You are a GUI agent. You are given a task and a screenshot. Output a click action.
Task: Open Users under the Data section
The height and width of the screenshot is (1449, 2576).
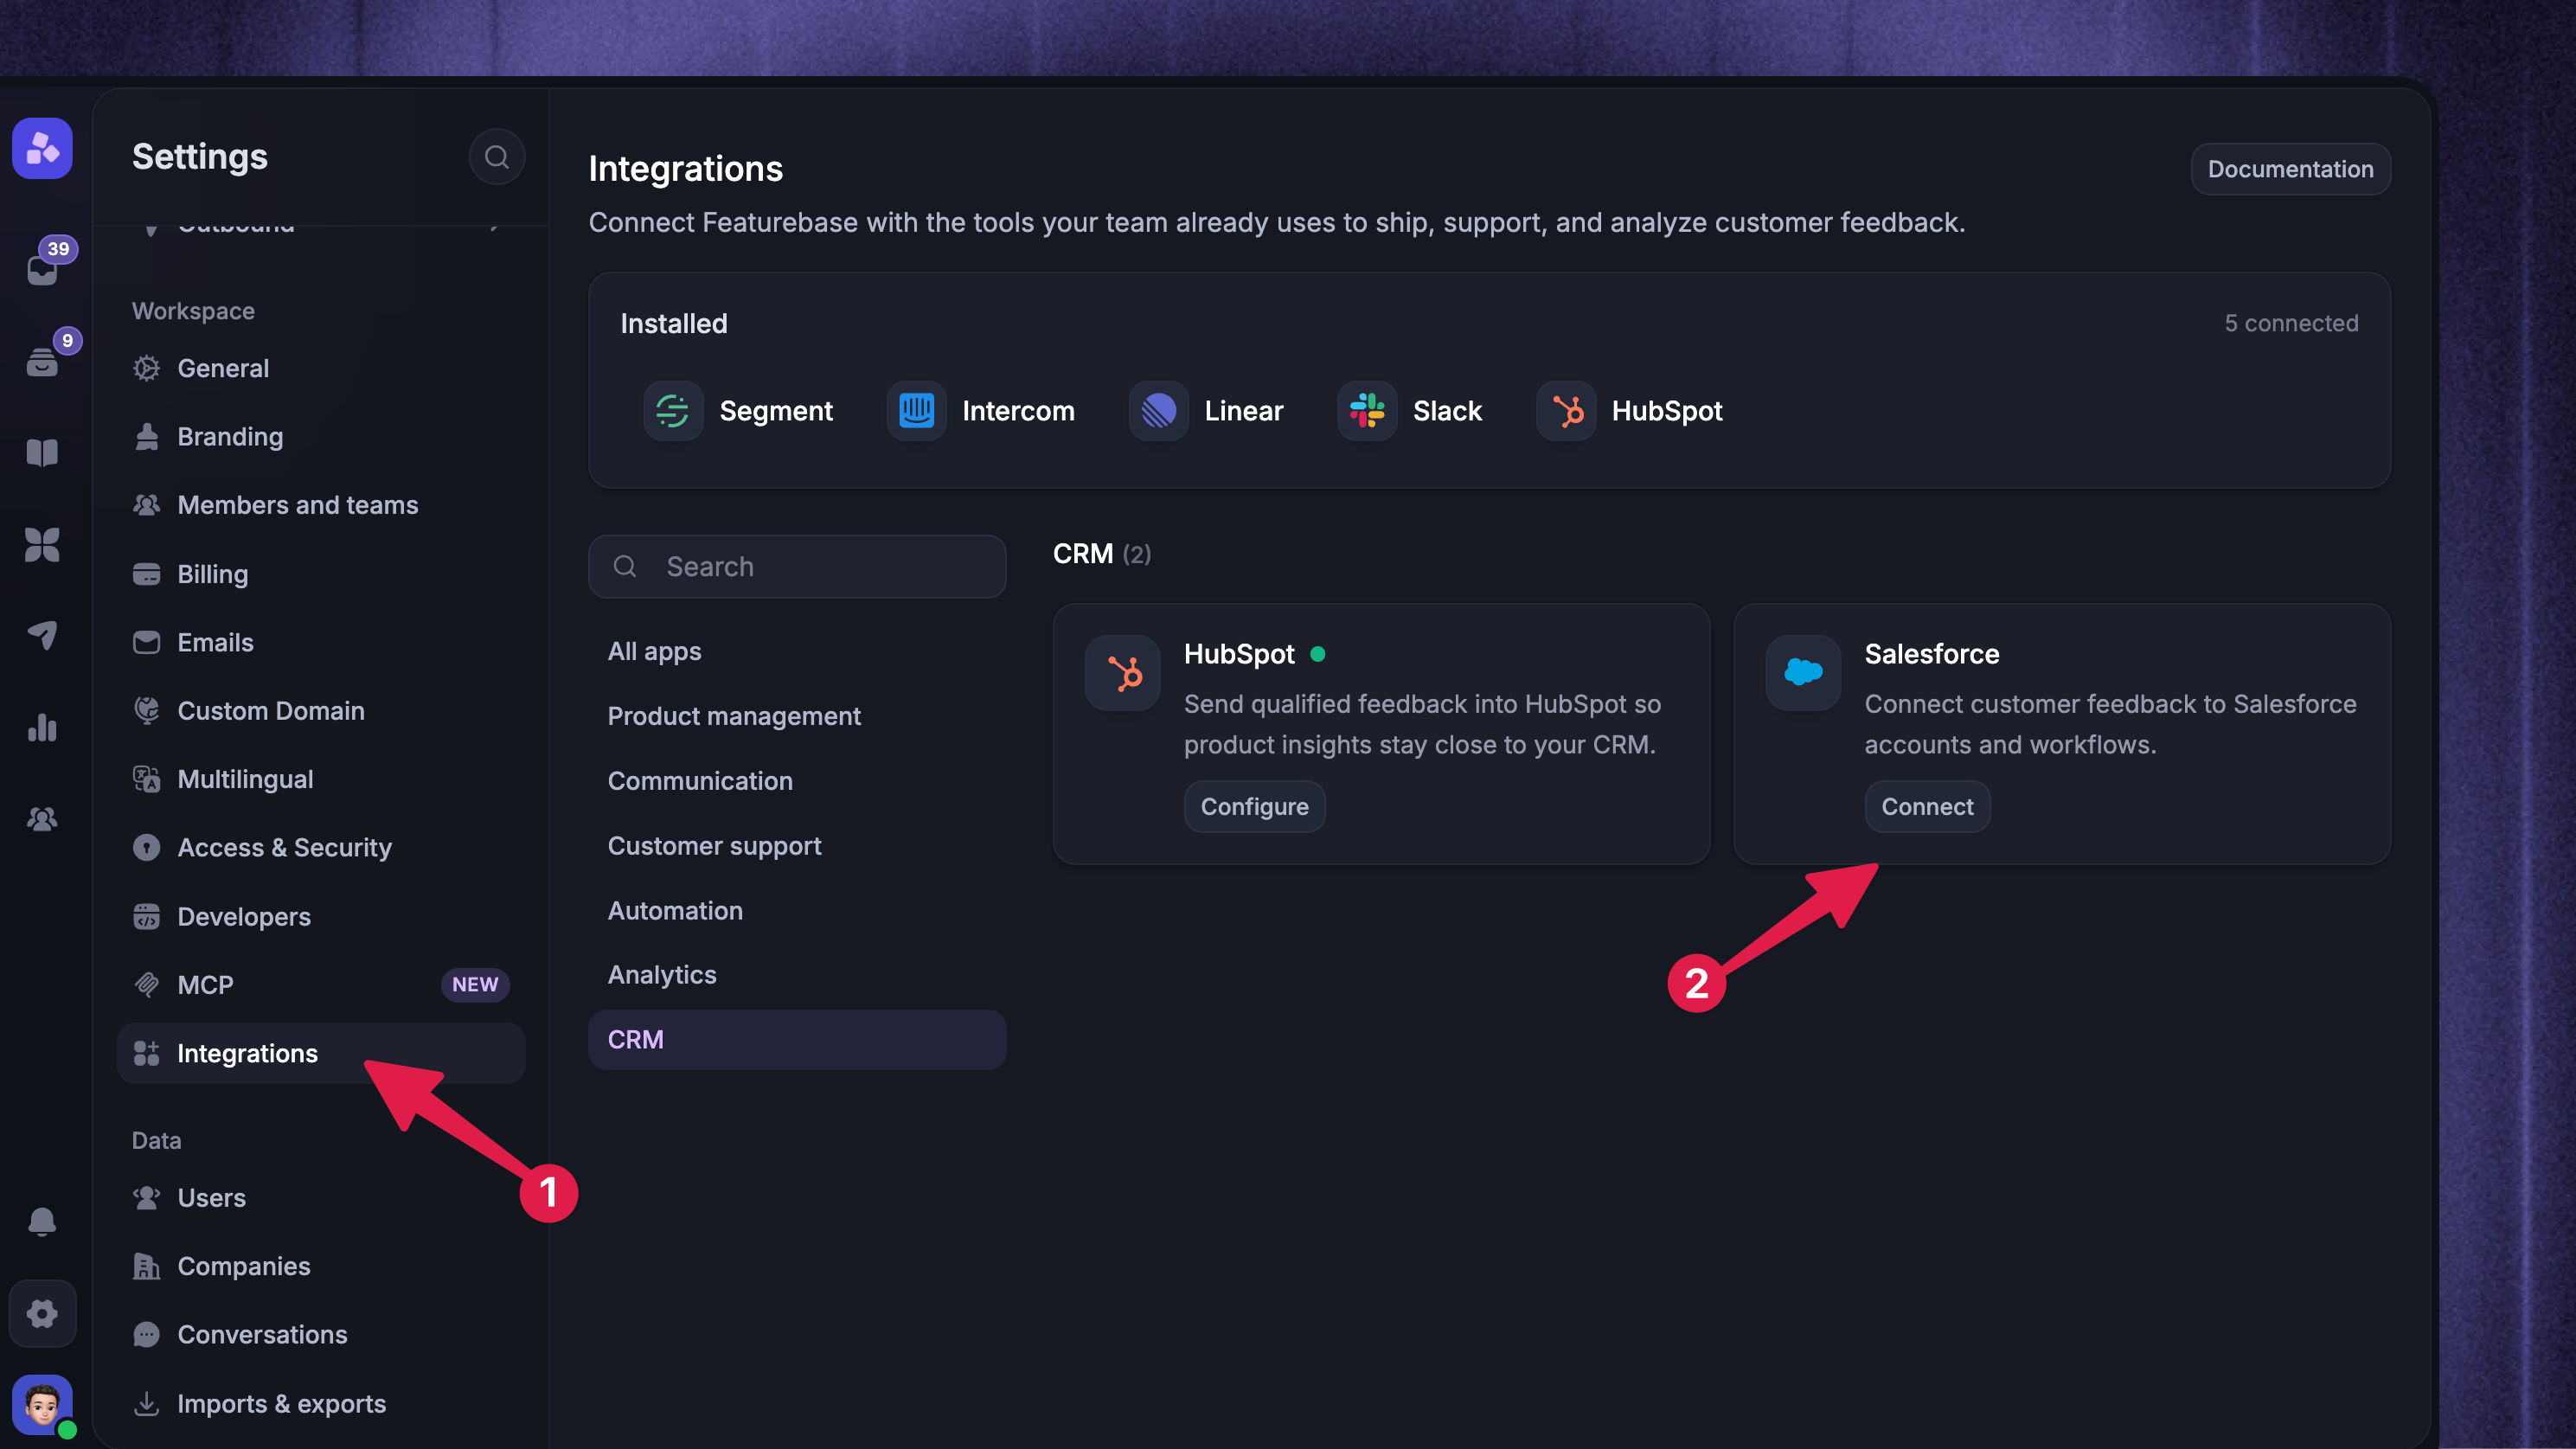(x=321, y=1198)
